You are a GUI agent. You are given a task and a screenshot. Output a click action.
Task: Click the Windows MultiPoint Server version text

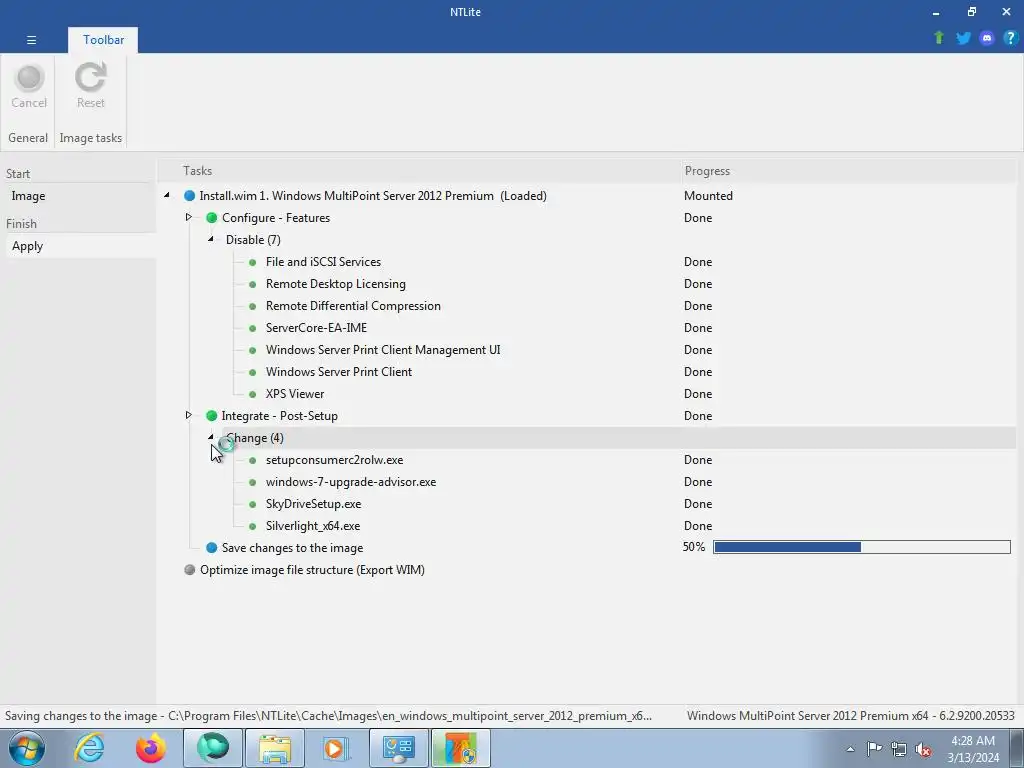pos(850,716)
